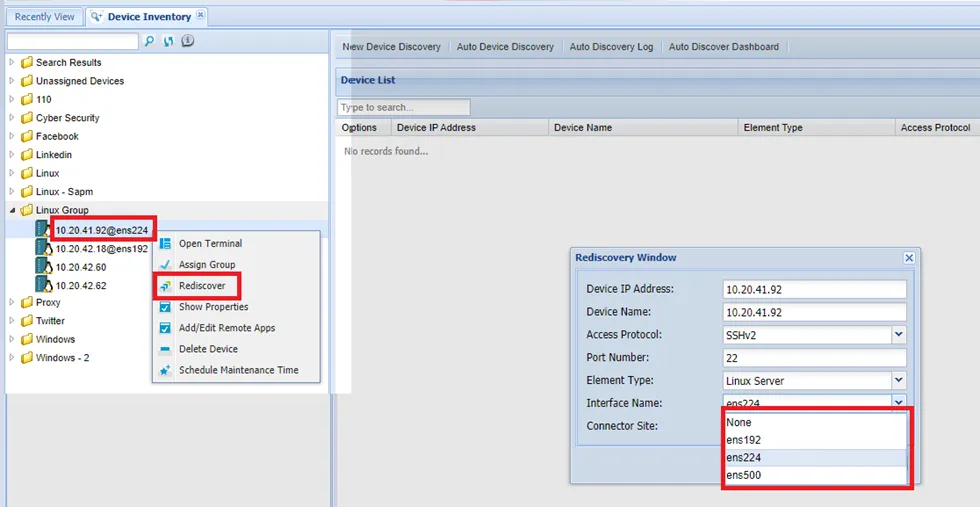Open the Access Protocol dropdown arrow

pyautogui.click(x=899, y=335)
